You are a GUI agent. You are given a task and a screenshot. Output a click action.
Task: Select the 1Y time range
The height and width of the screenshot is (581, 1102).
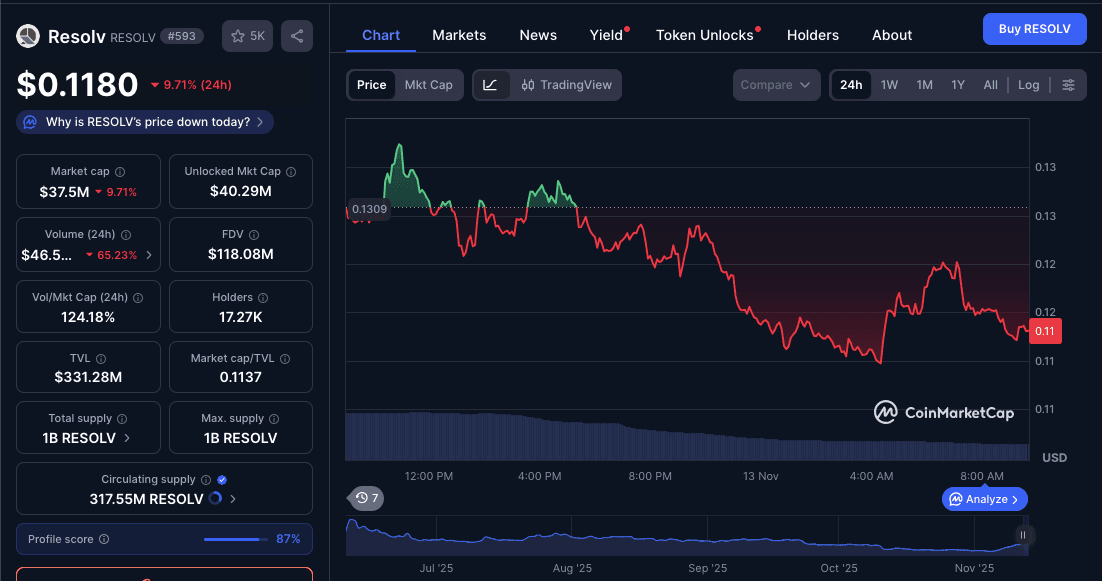[957, 85]
